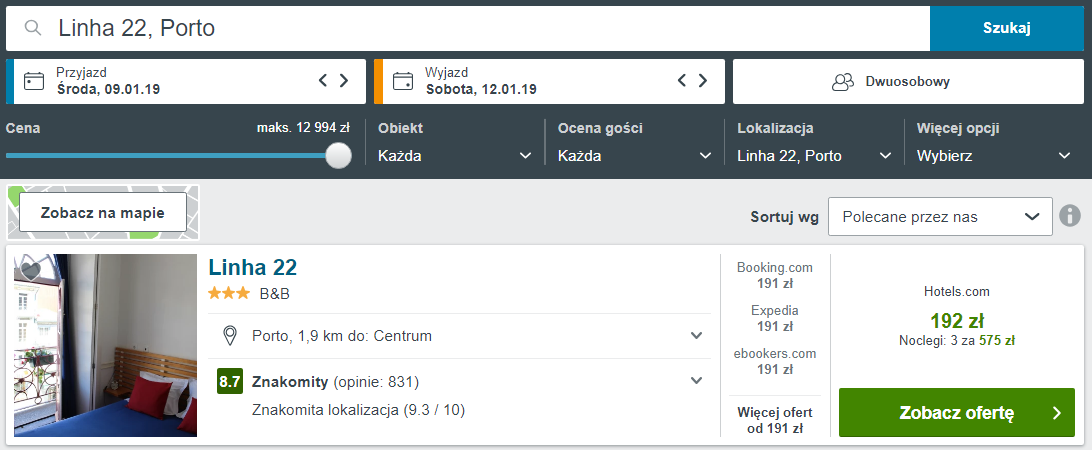Open the check-in calendar icon
Viewport: 1092px width, 450px height.
coord(33,82)
